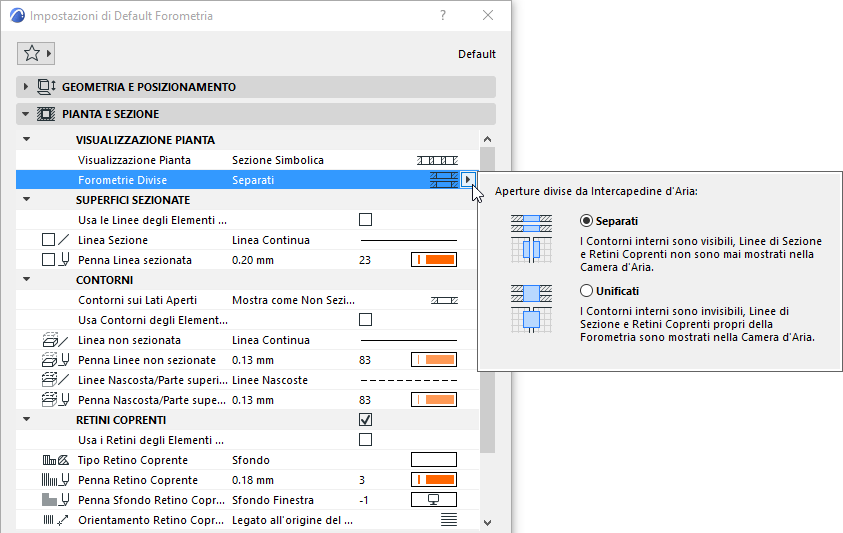Collapse the Pianta e Sezione panel
The image size is (843, 533).
pos(25,114)
